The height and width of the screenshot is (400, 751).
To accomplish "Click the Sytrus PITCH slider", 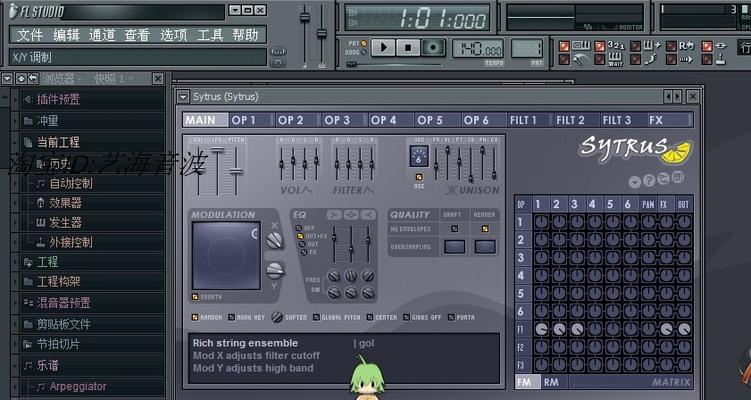I will (x=236, y=171).
